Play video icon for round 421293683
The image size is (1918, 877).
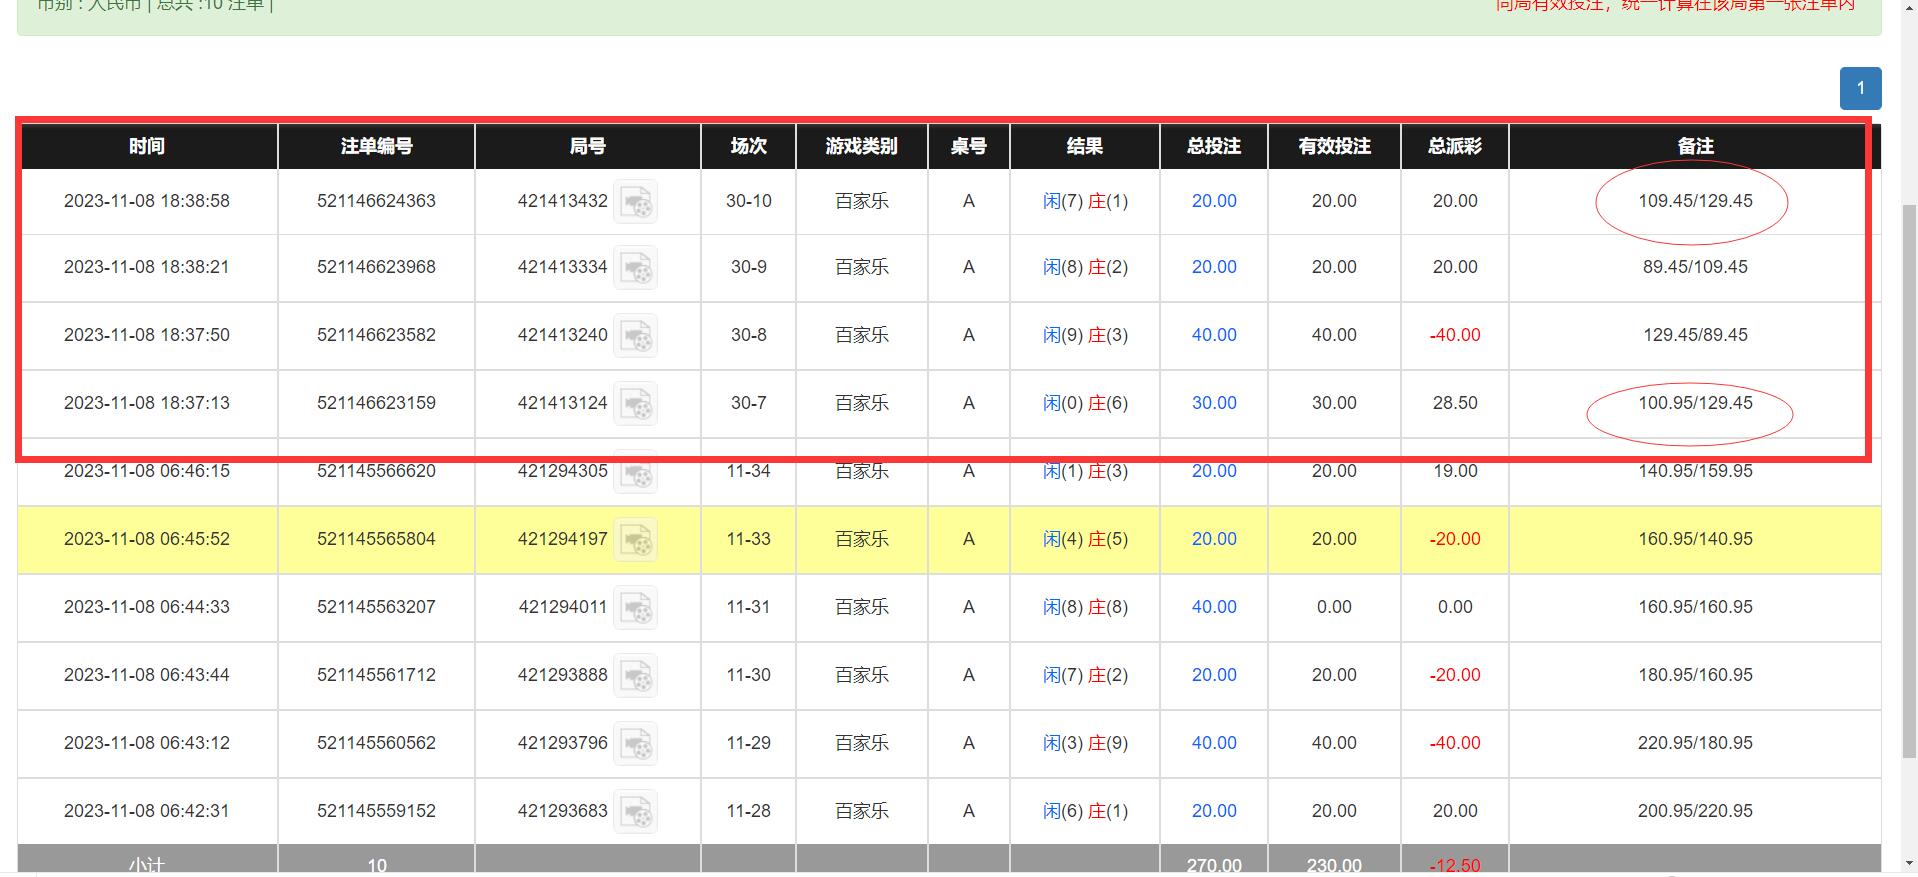point(635,812)
